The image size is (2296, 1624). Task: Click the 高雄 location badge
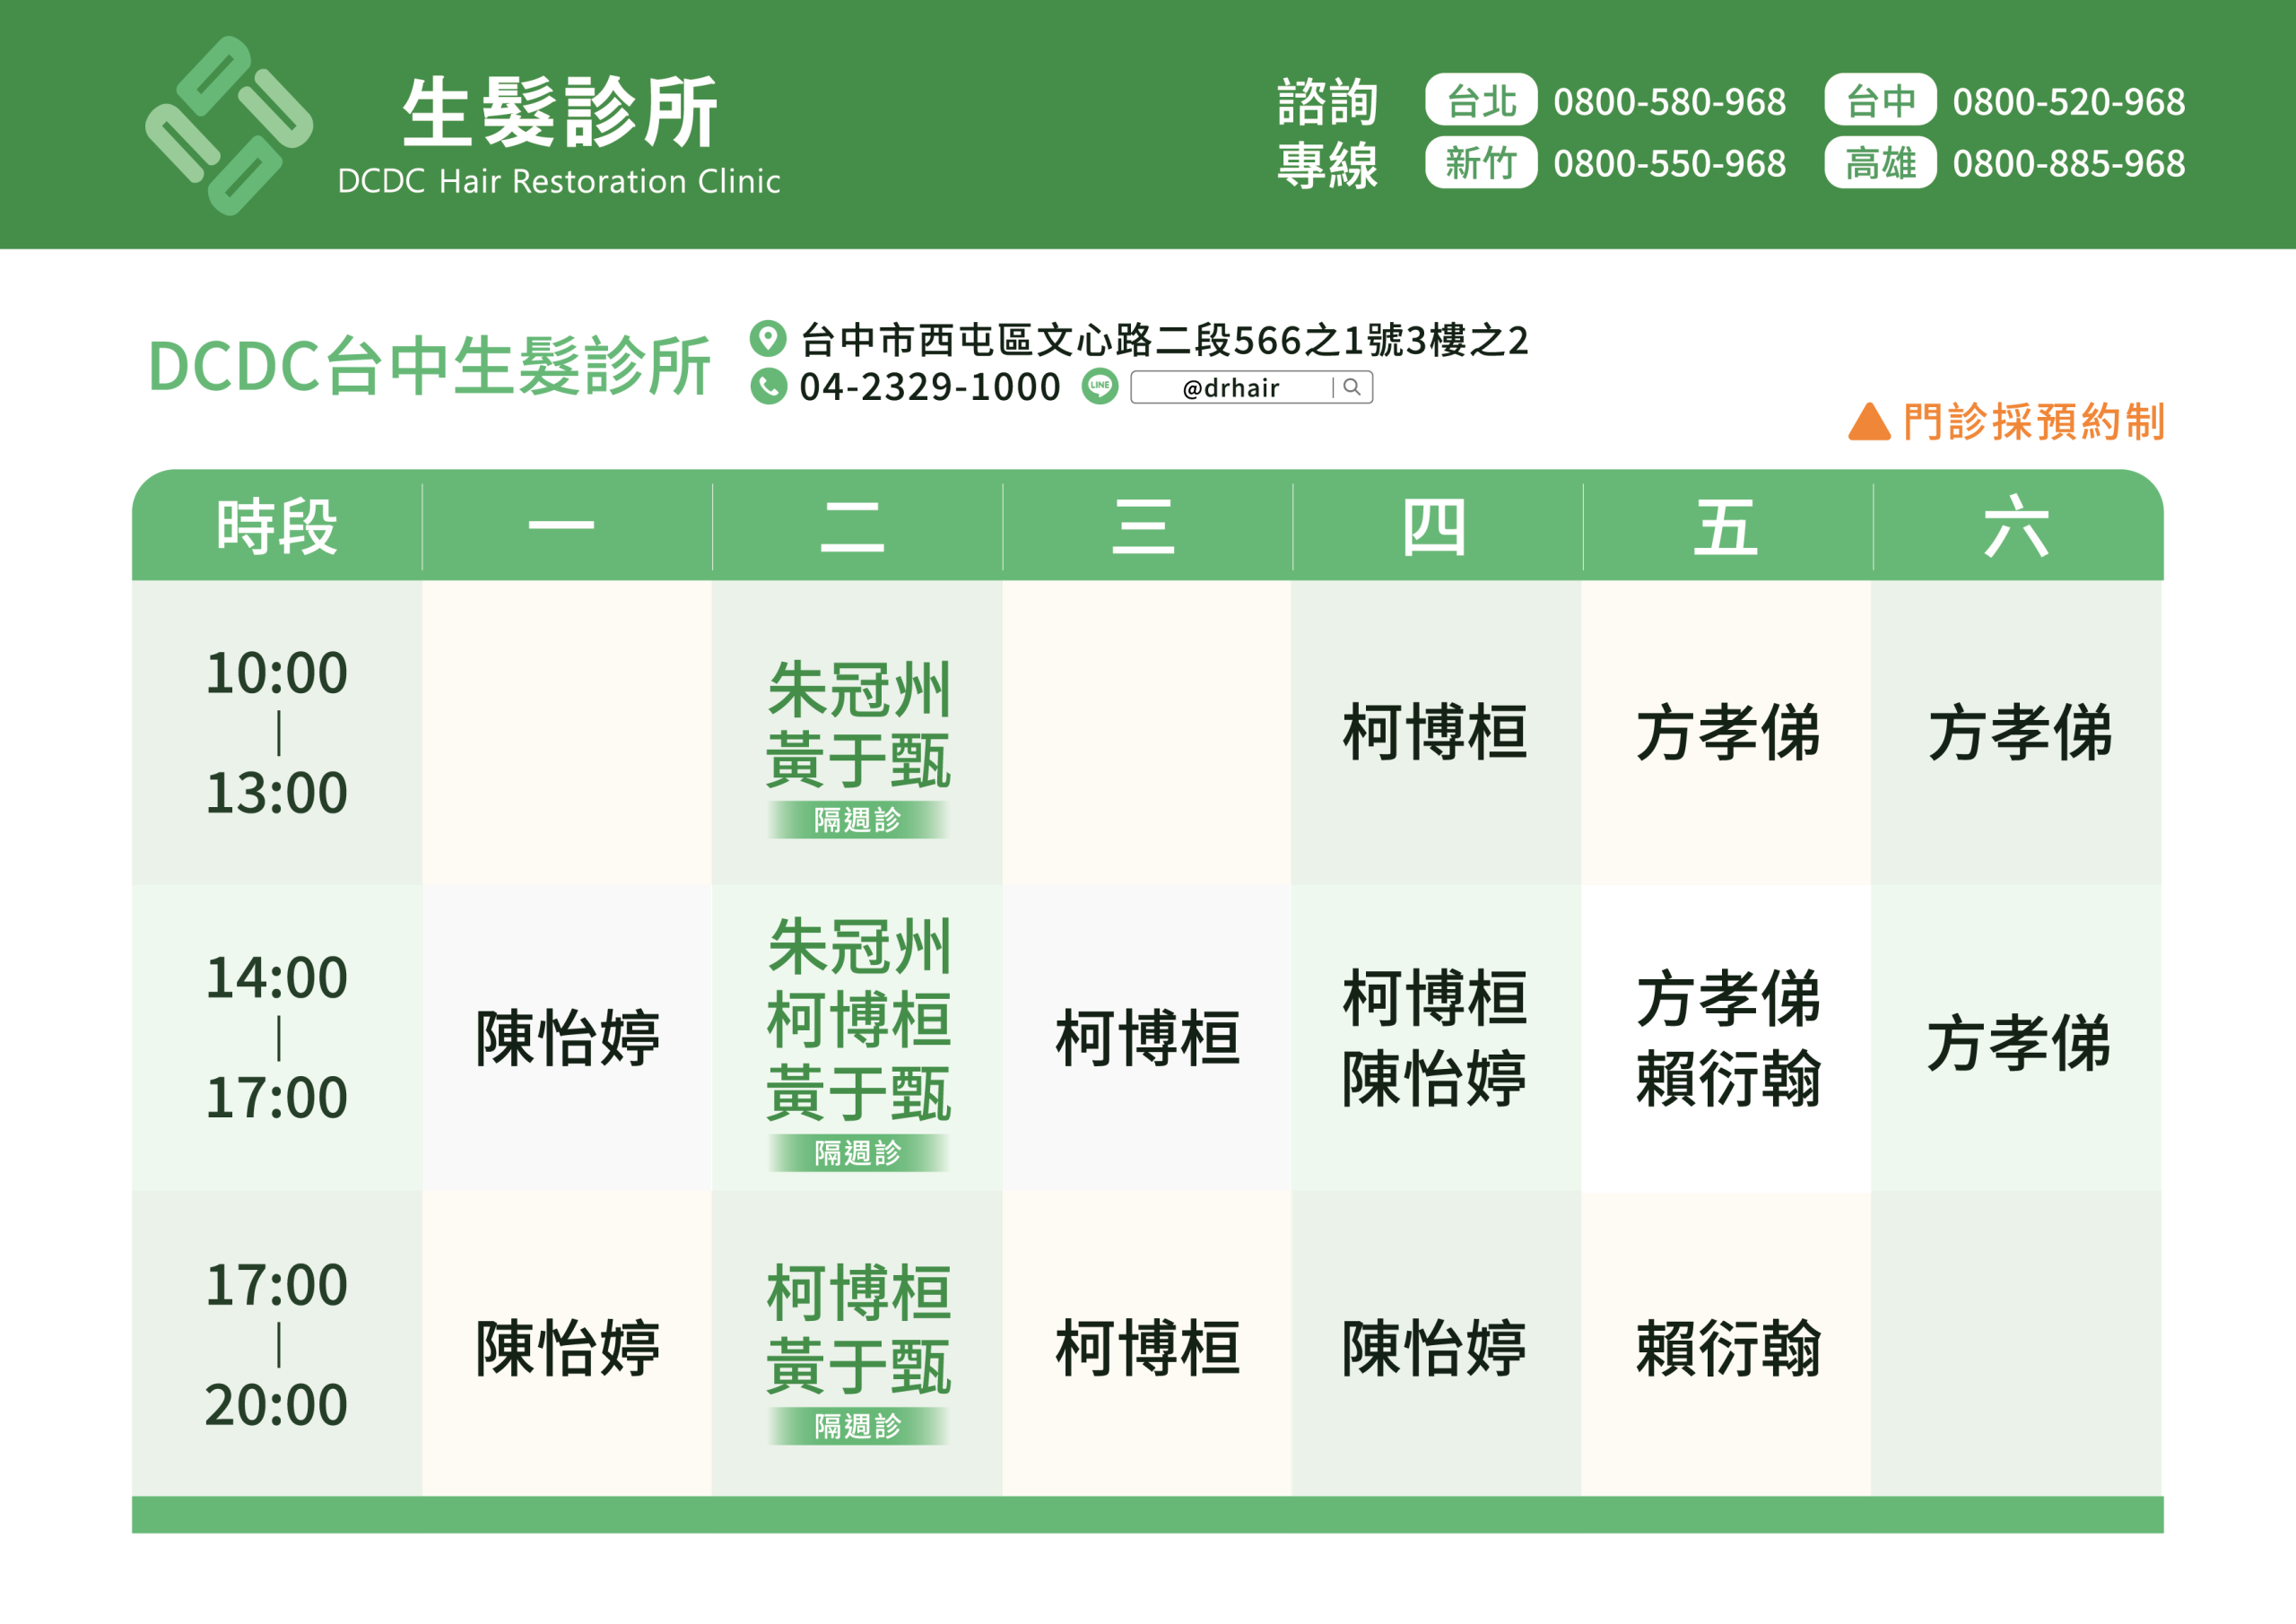1880,163
